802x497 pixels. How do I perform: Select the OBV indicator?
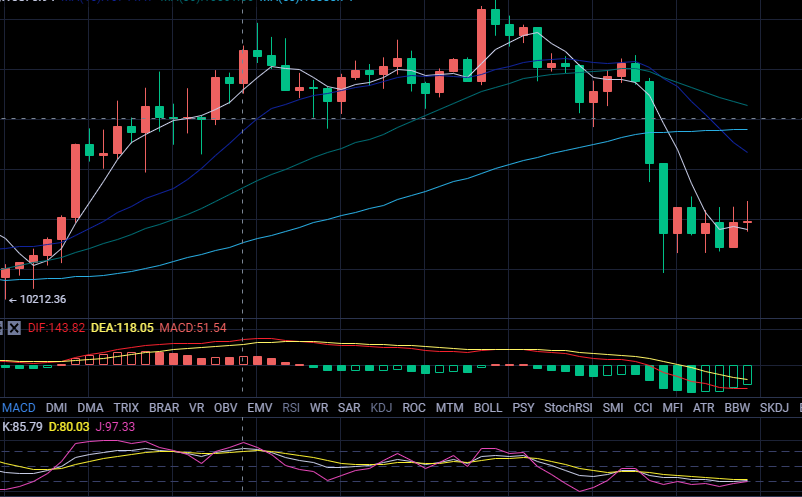[x=226, y=407]
